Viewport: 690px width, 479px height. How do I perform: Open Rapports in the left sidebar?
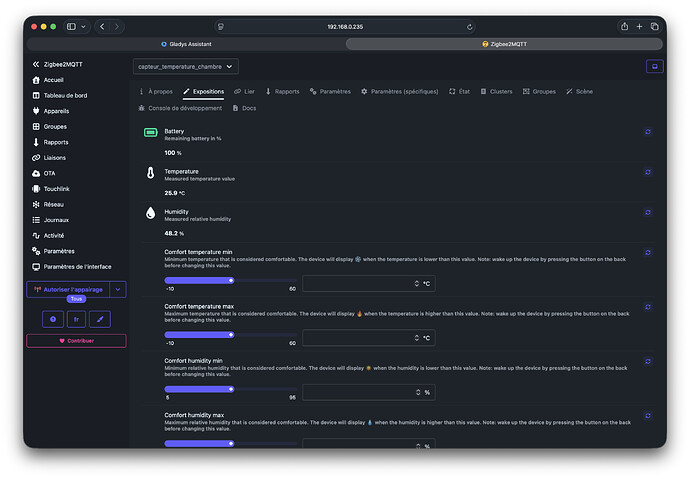tap(51, 142)
